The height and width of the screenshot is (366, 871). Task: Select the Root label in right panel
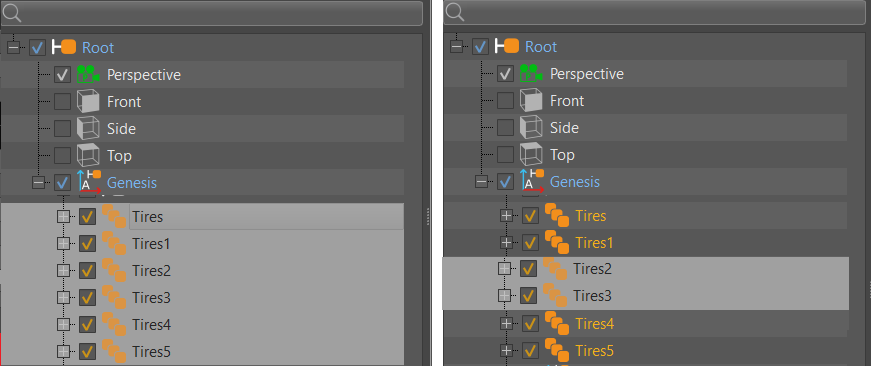pyautogui.click(x=540, y=47)
